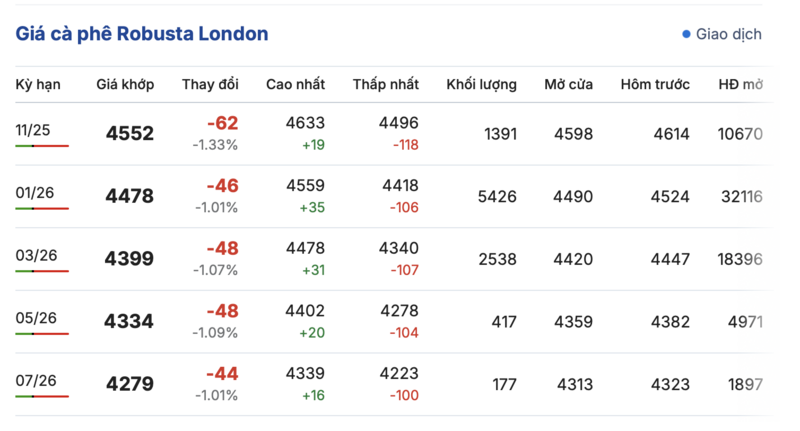The height and width of the screenshot is (431, 800).
Task: Click the Khối lượng column header
Action: (x=481, y=84)
